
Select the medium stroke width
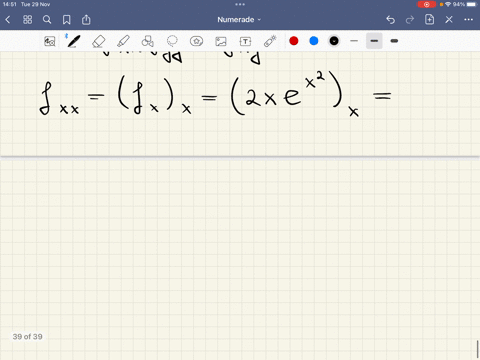(x=374, y=41)
